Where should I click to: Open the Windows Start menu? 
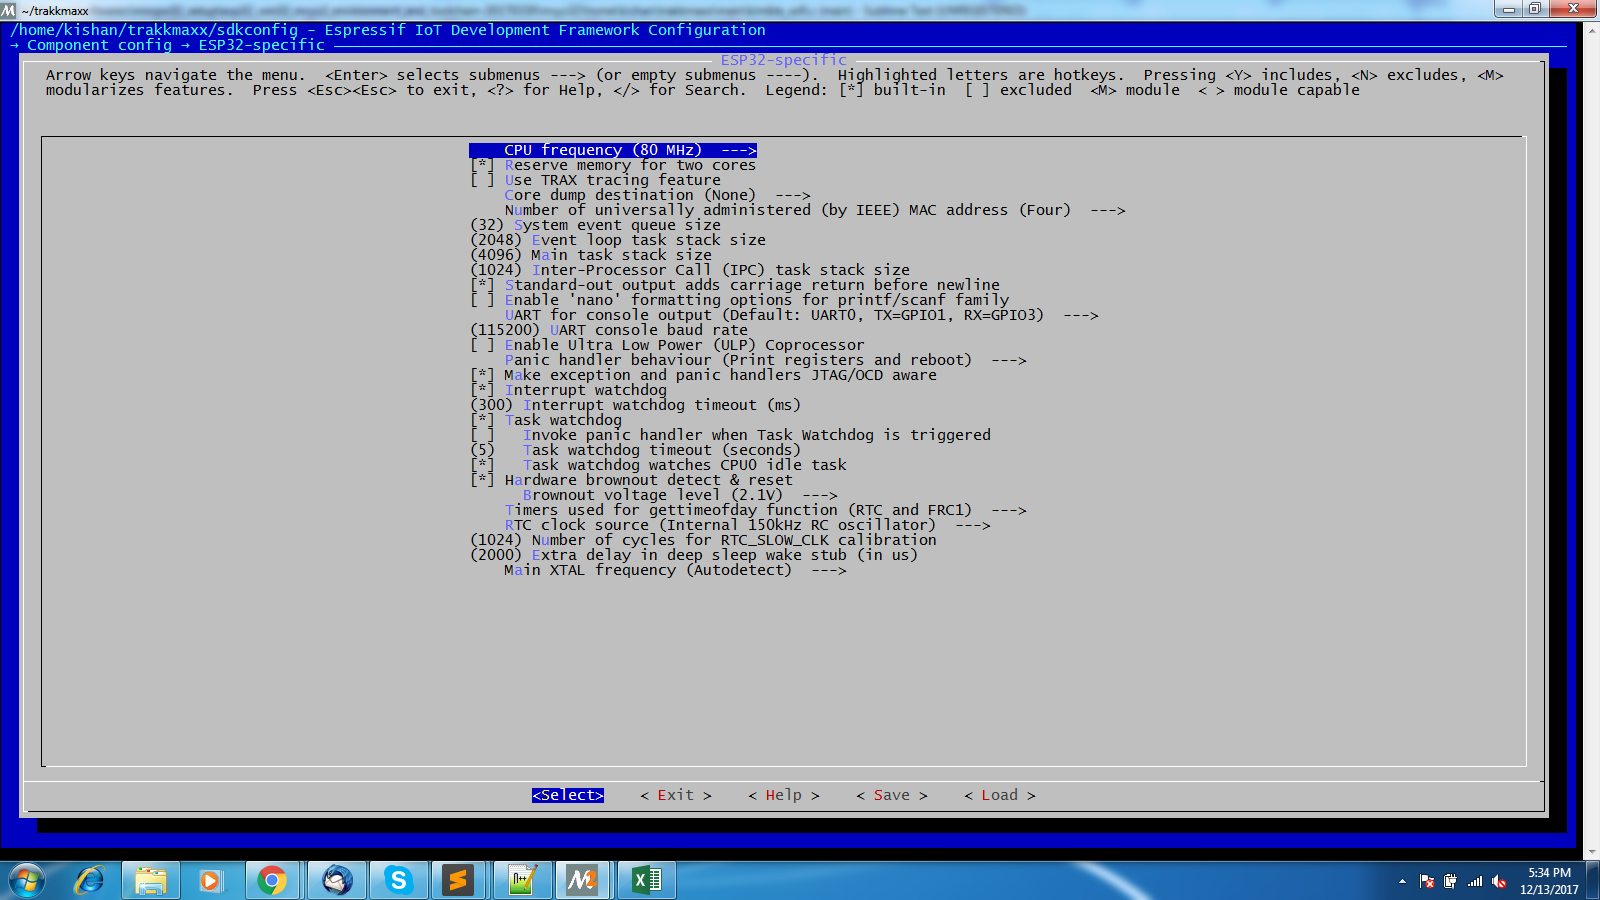pos(26,881)
